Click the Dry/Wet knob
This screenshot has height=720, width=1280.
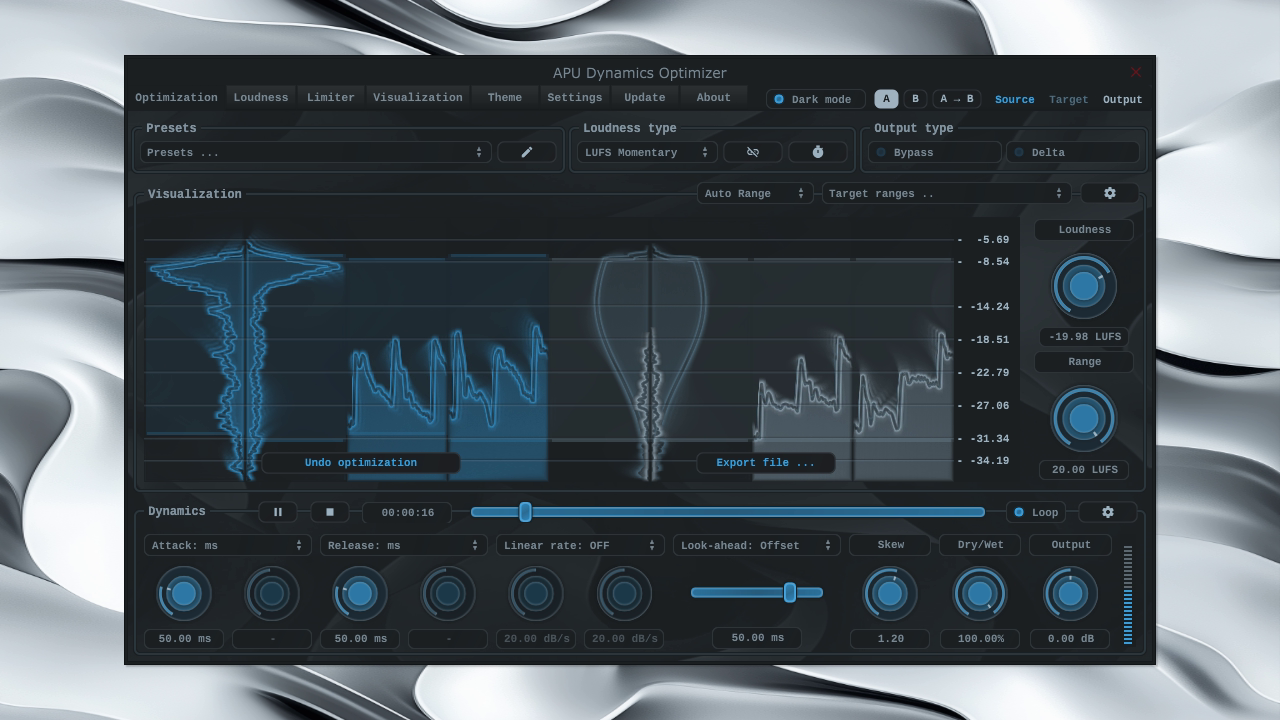point(980,593)
